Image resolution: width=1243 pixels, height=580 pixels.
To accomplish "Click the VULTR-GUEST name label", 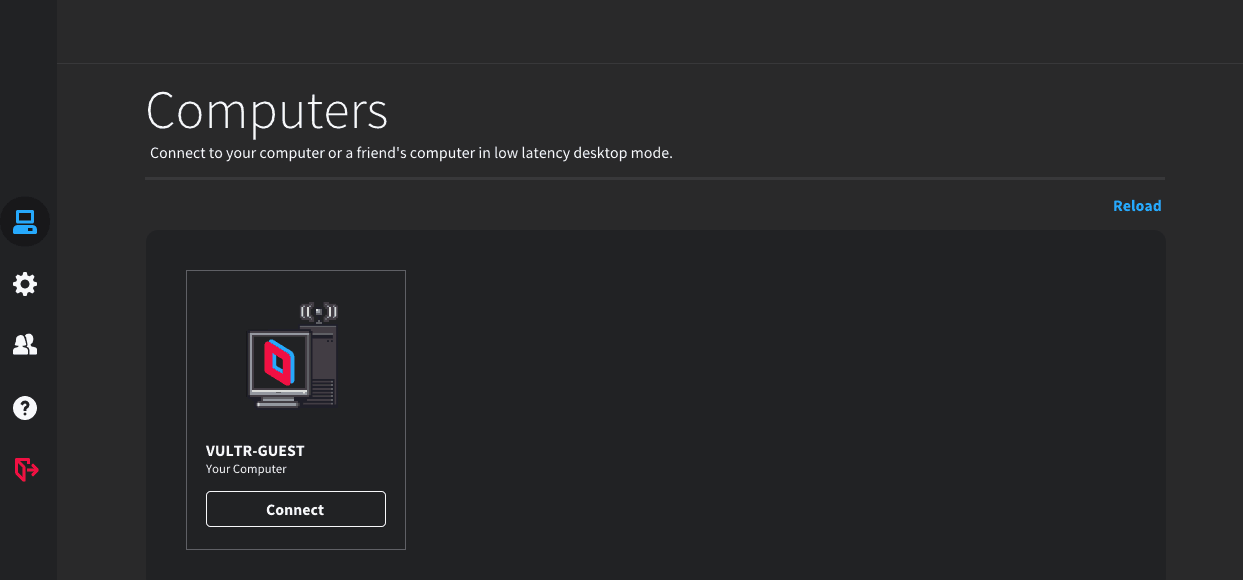I will point(254,451).
